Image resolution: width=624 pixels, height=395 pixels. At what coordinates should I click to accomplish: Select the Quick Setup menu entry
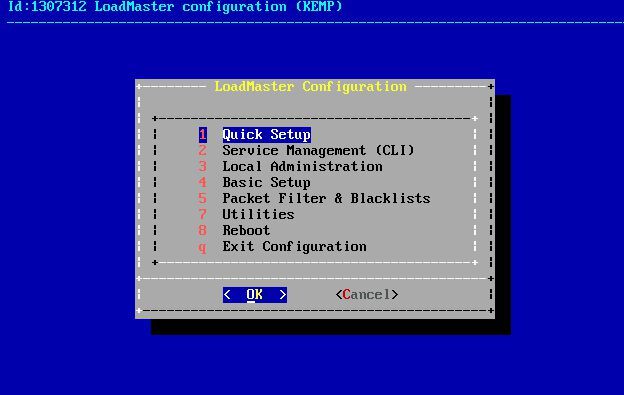[x=267, y=134]
